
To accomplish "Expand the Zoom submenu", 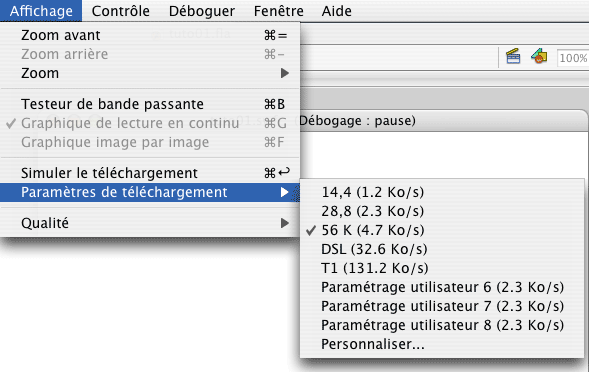I will (x=150, y=73).
